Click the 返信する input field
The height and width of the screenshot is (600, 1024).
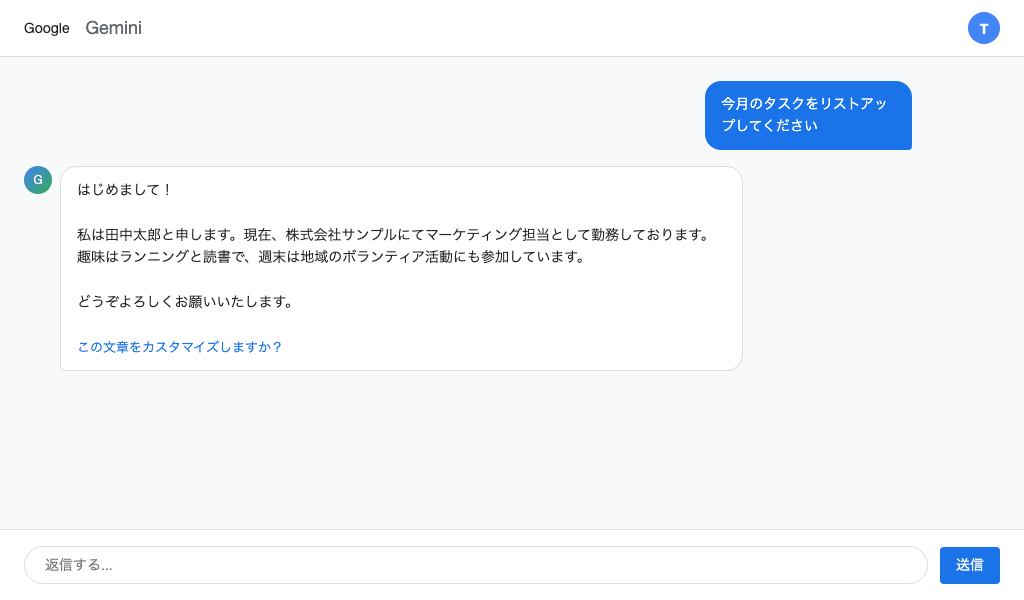tap(476, 565)
